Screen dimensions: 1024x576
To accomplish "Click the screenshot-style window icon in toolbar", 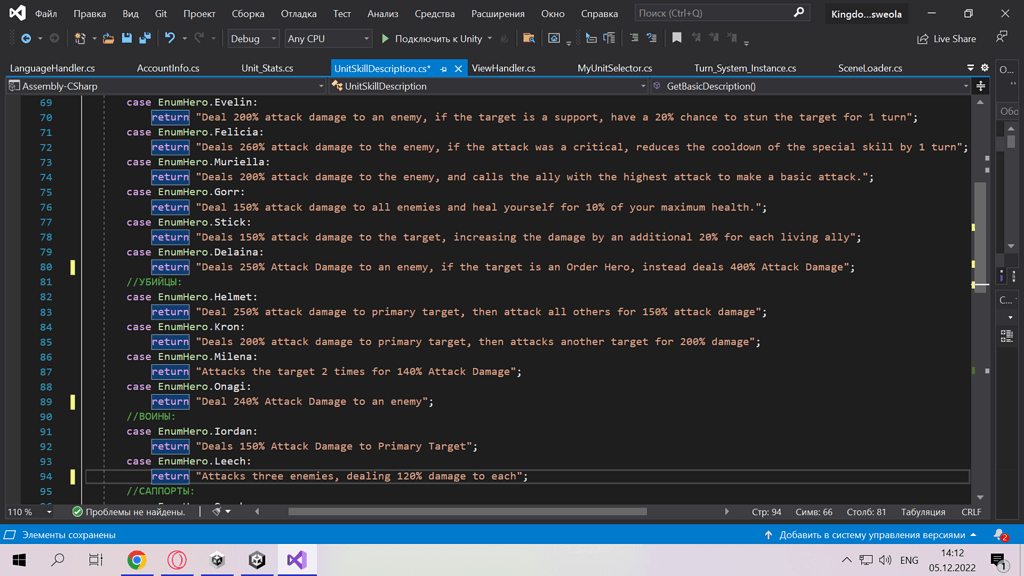I will pyautogui.click(x=554, y=39).
